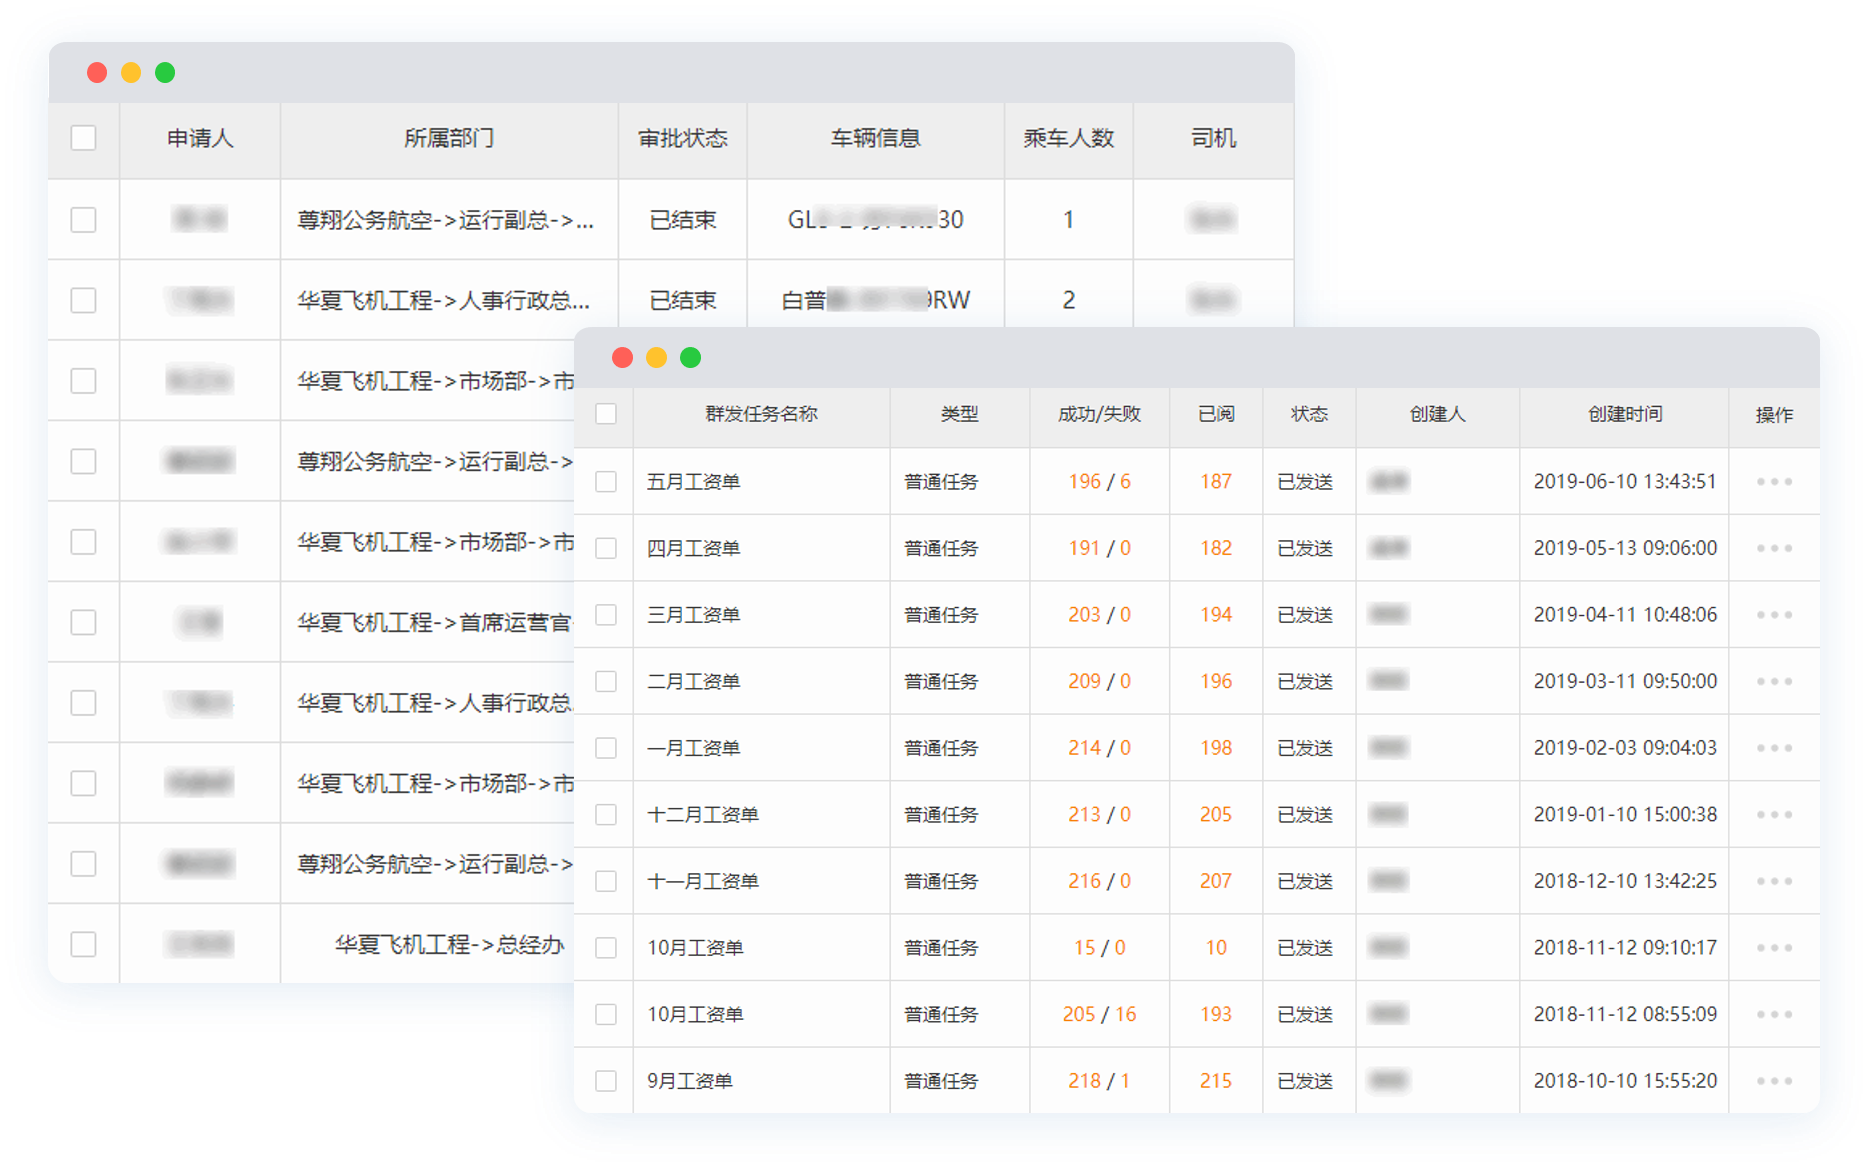Image resolution: width=1868 pixels, height=1168 pixels.
Task: Open the 十二月工资单 task name
Action: (x=703, y=815)
